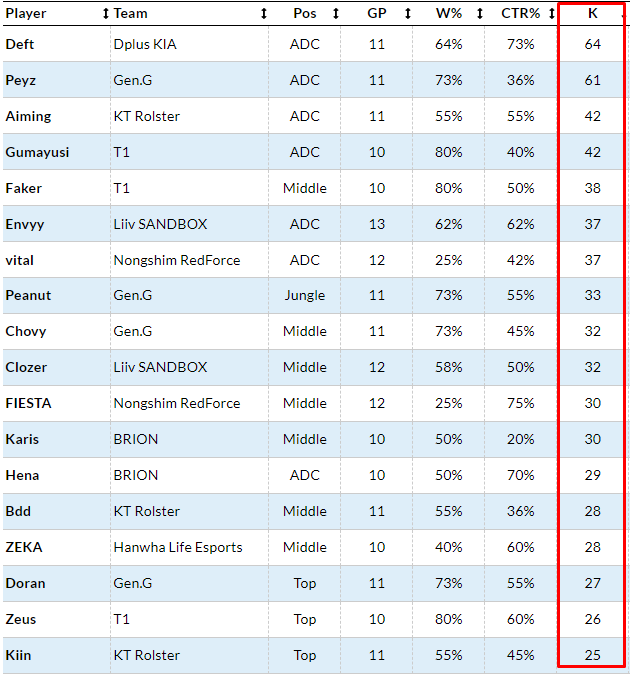This screenshot has height=674, width=630.
Task: Click the Team column sort arrow
Action: pos(264,14)
